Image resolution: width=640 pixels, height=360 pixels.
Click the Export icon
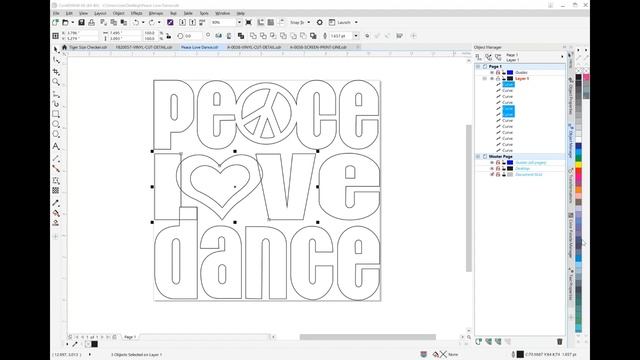pyautogui.click(x=192, y=22)
